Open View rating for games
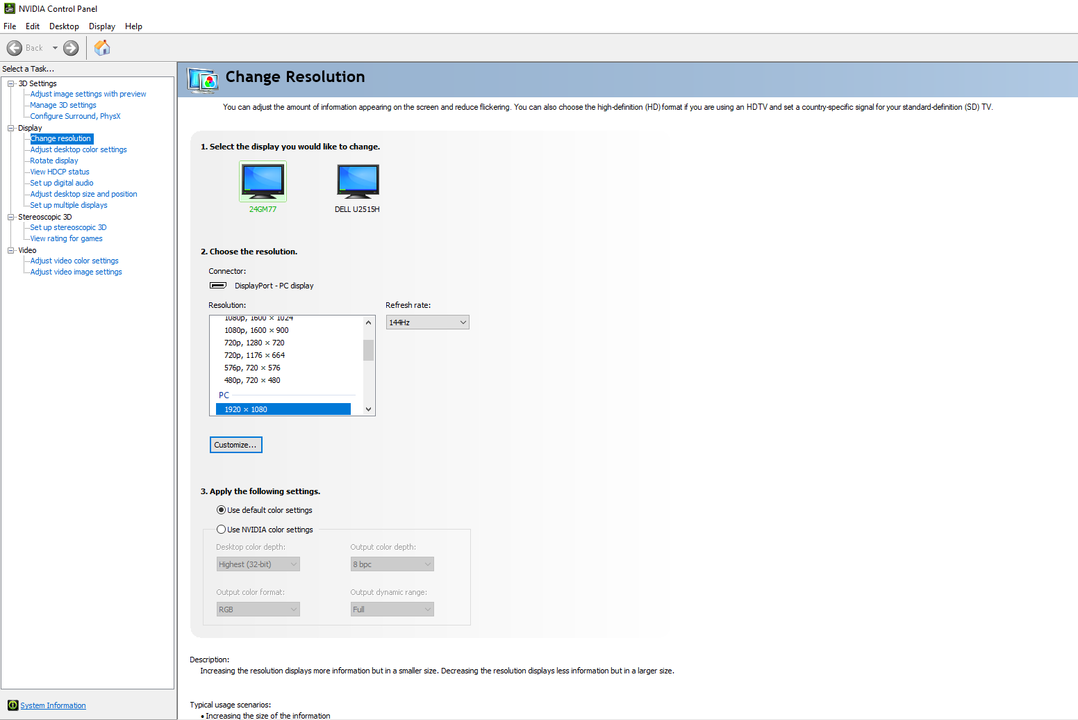Screen dimensions: 1078x720 (x=66, y=239)
